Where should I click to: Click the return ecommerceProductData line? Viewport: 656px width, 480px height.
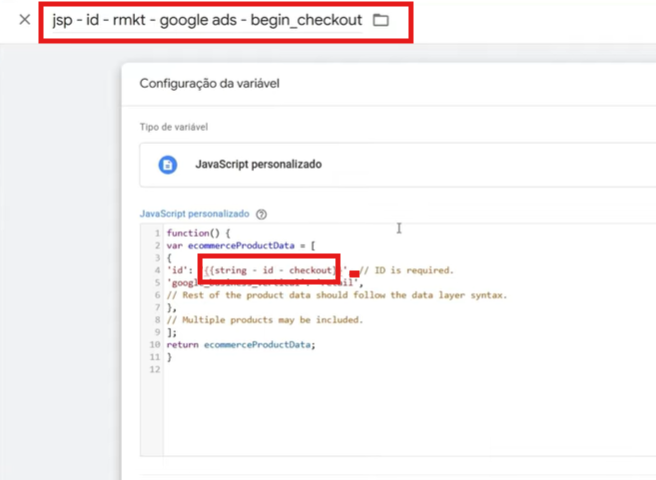(241, 345)
